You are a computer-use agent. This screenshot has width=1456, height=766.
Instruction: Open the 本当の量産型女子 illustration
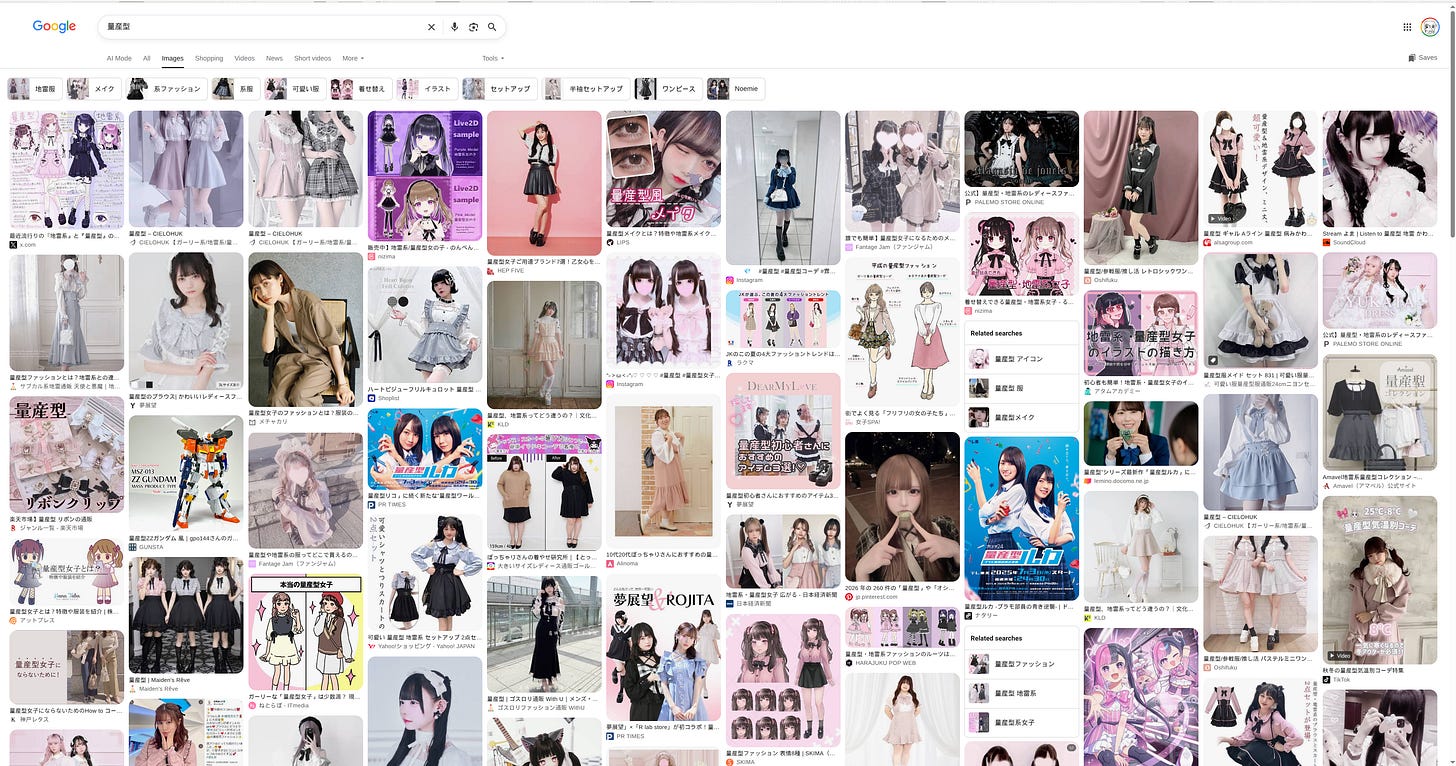point(305,634)
